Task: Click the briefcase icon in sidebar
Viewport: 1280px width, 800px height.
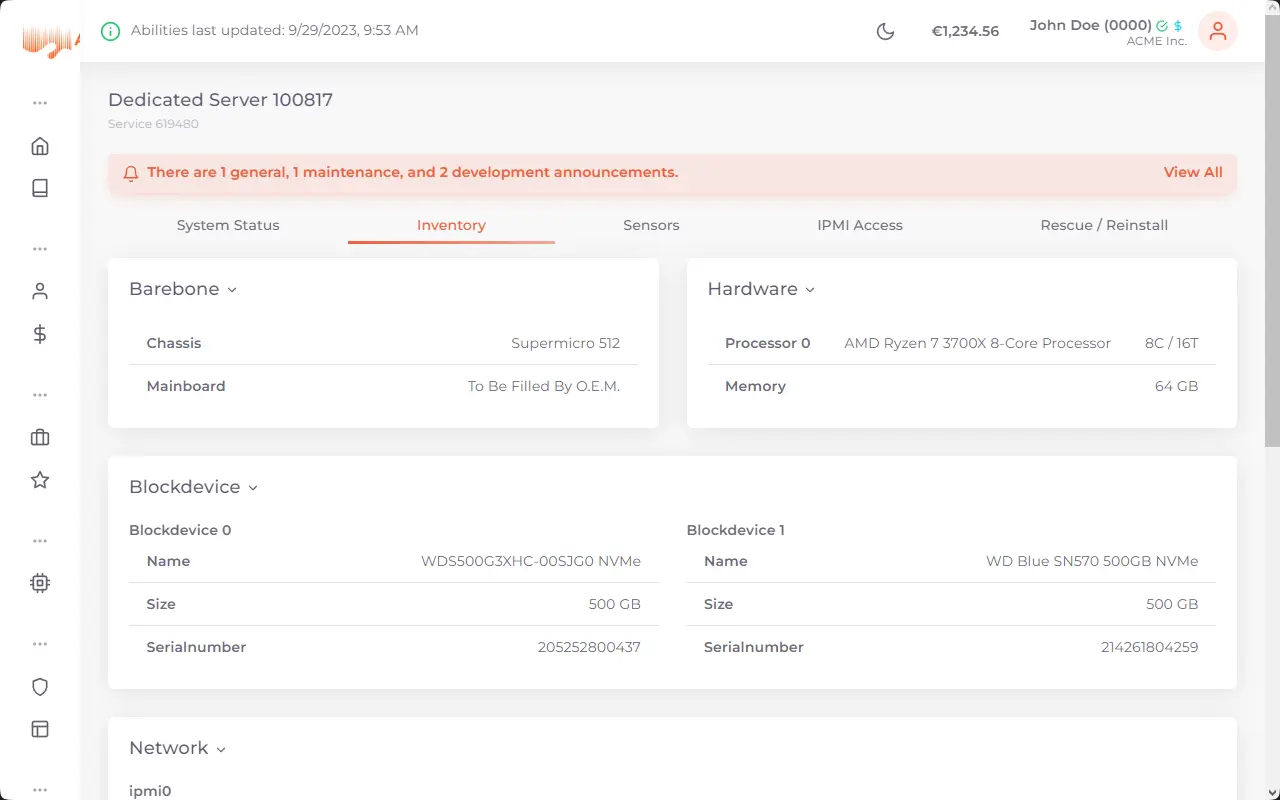Action: pyautogui.click(x=40, y=437)
